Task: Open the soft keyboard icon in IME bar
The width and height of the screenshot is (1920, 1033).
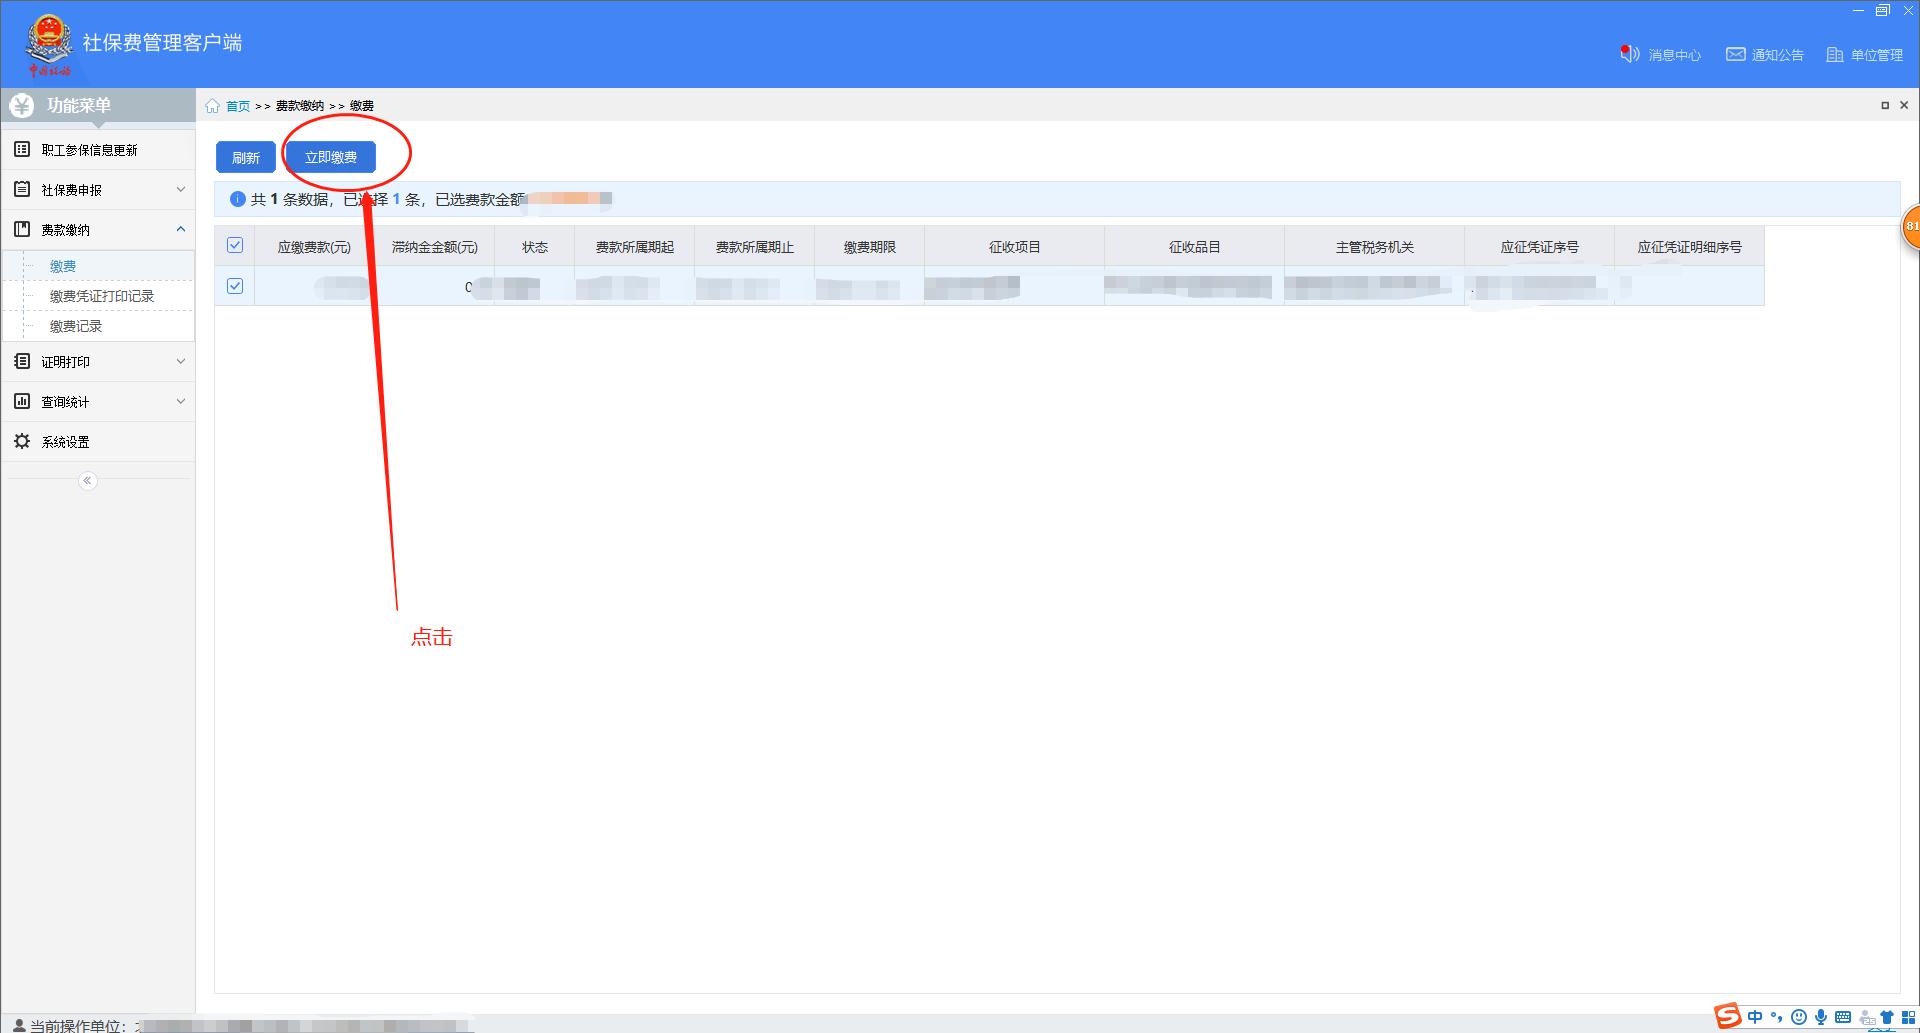Action: (1843, 1017)
